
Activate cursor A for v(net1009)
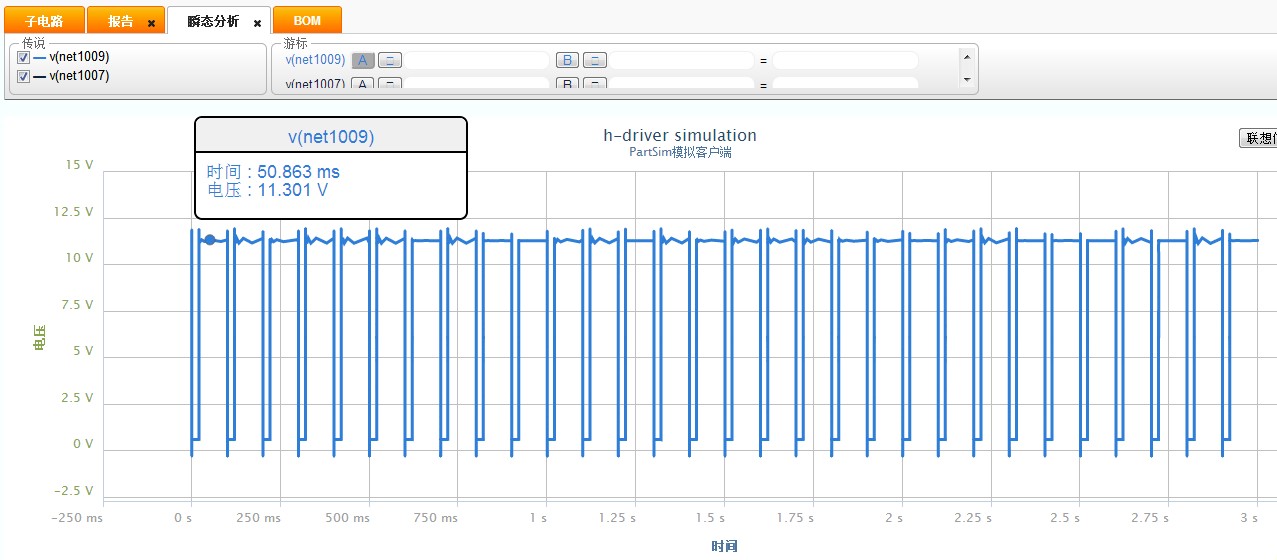(363, 60)
